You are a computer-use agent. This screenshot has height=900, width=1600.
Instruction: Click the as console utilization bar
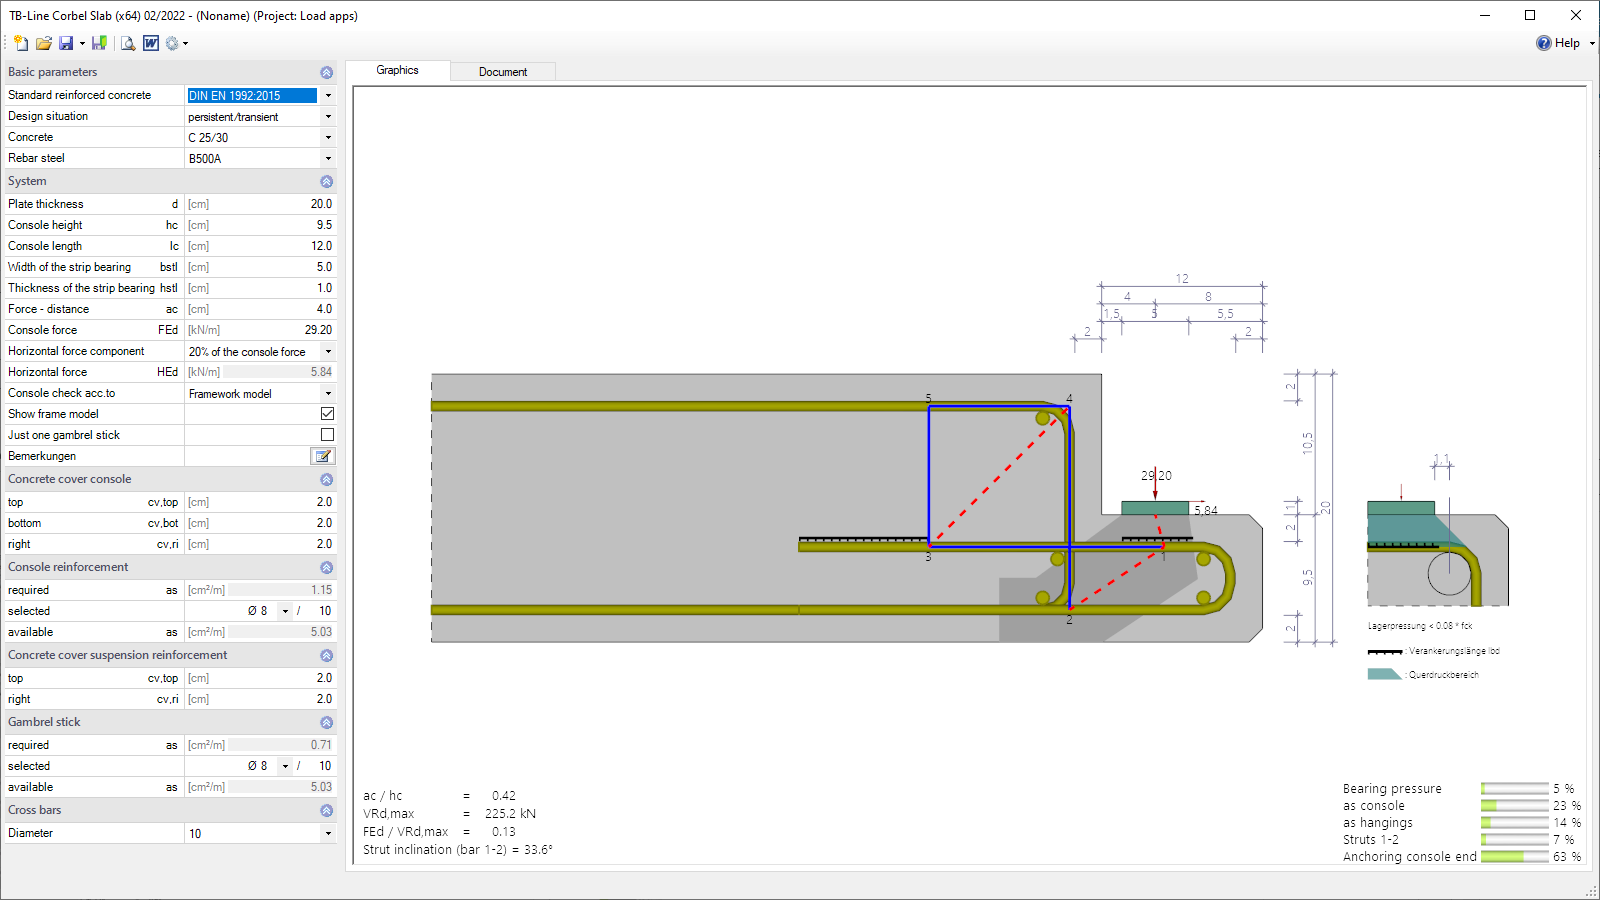click(x=1514, y=806)
